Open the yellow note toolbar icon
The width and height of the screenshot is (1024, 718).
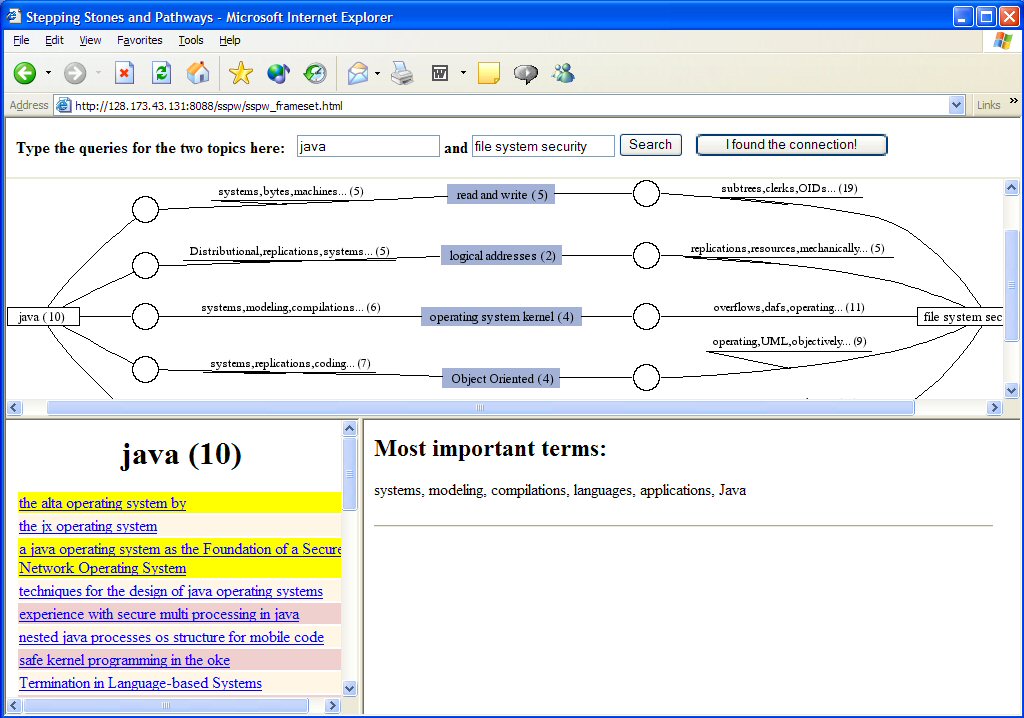point(488,73)
